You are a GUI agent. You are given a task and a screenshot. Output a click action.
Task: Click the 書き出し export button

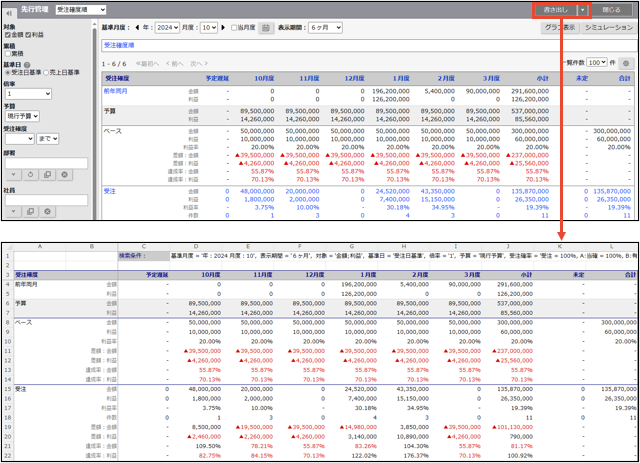[x=556, y=10]
